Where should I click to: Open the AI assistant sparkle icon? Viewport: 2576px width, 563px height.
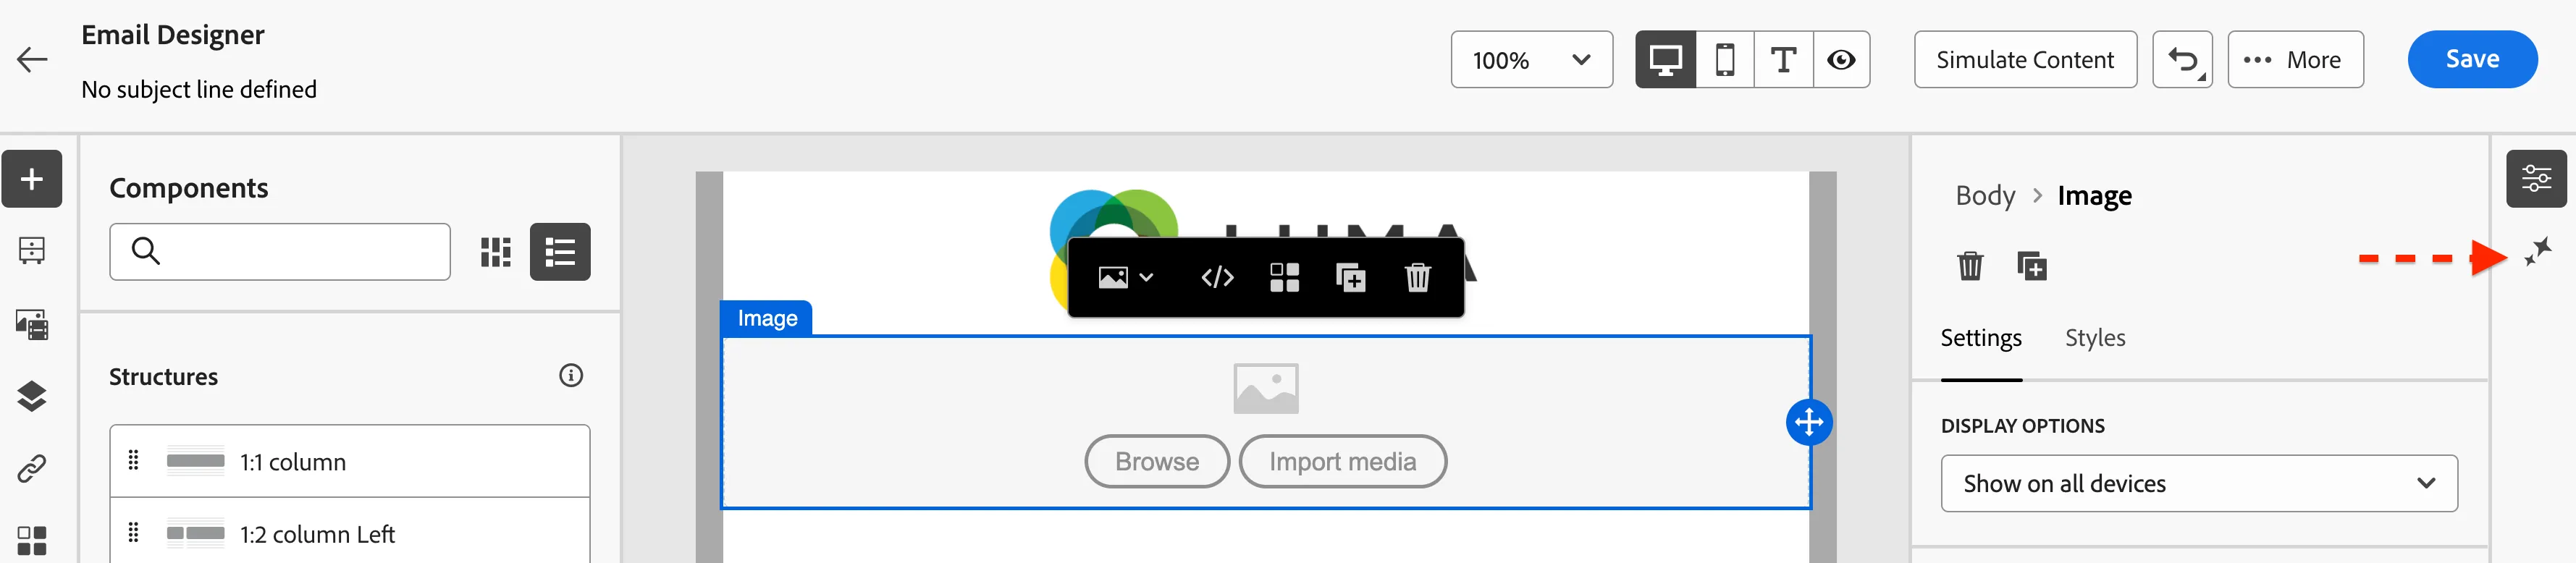click(2538, 252)
